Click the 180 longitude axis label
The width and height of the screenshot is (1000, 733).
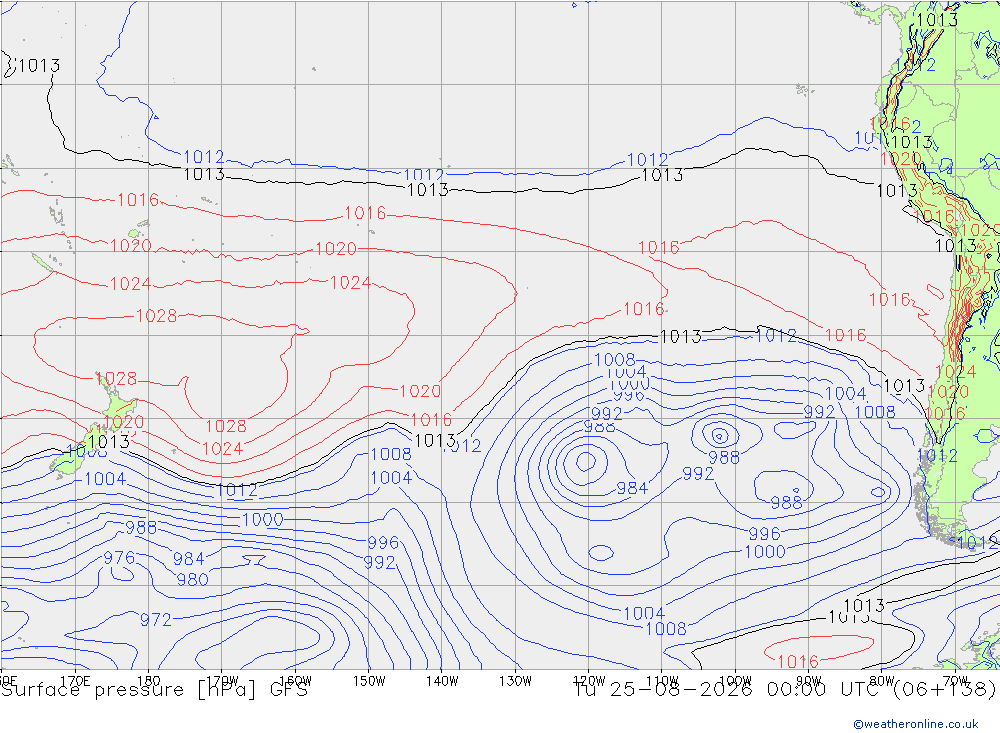click(x=149, y=681)
